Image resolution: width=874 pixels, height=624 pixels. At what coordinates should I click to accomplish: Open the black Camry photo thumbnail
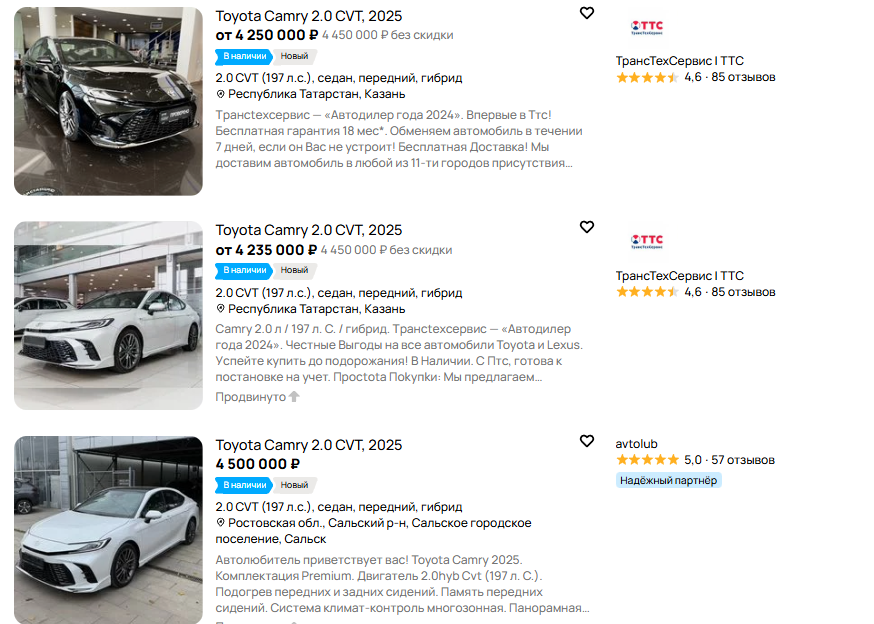tap(108, 101)
